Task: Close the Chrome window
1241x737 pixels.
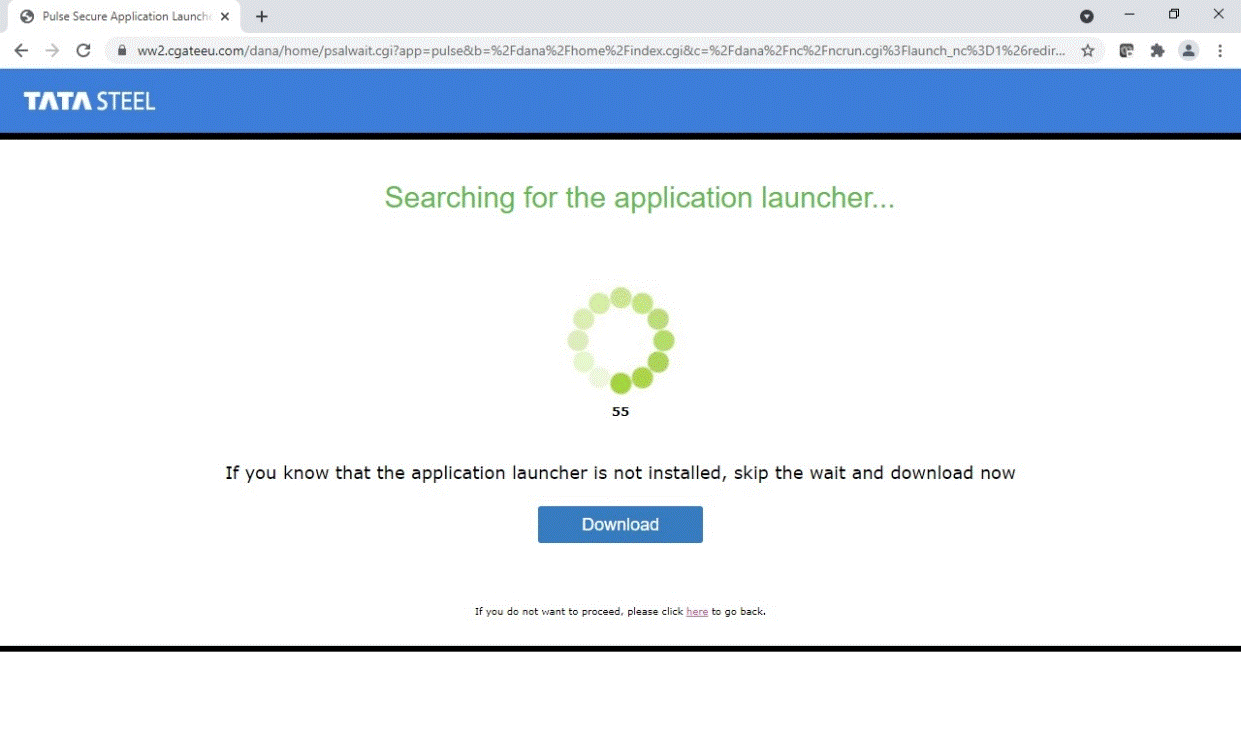Action: [1219, 15]
